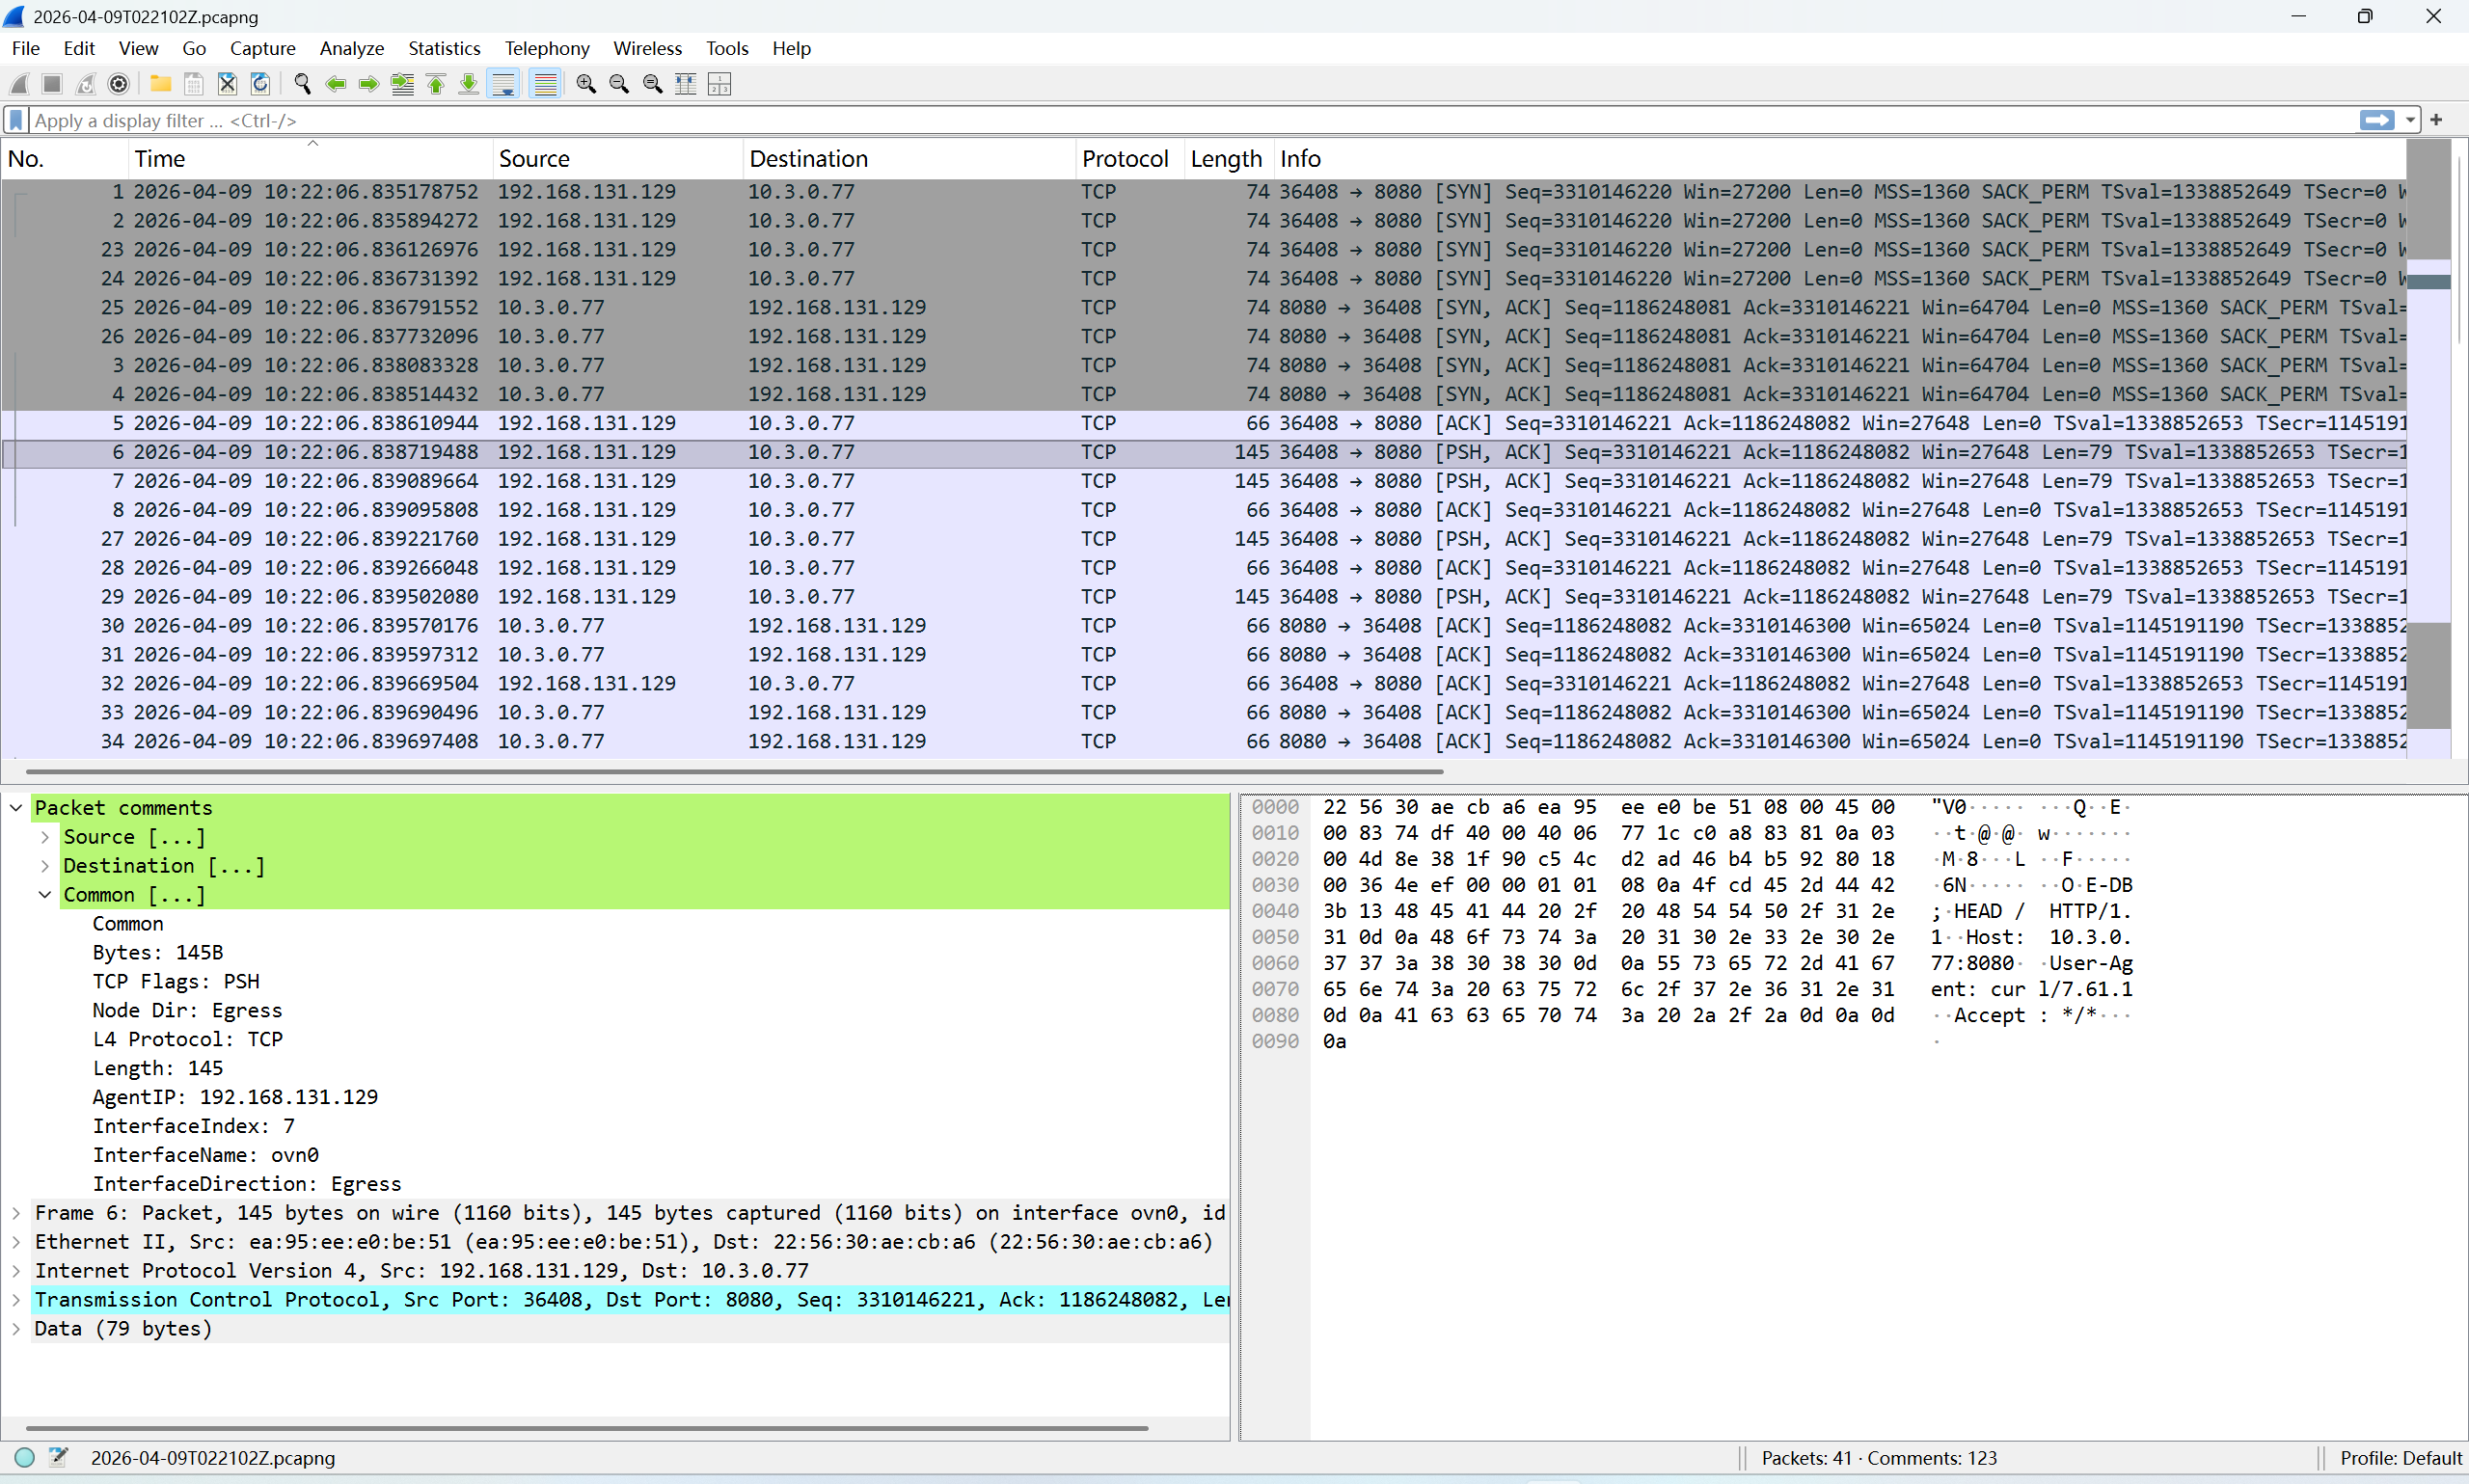Open capture options gear icon
Screen dimensions: 2469x1484
coord(118,84)
